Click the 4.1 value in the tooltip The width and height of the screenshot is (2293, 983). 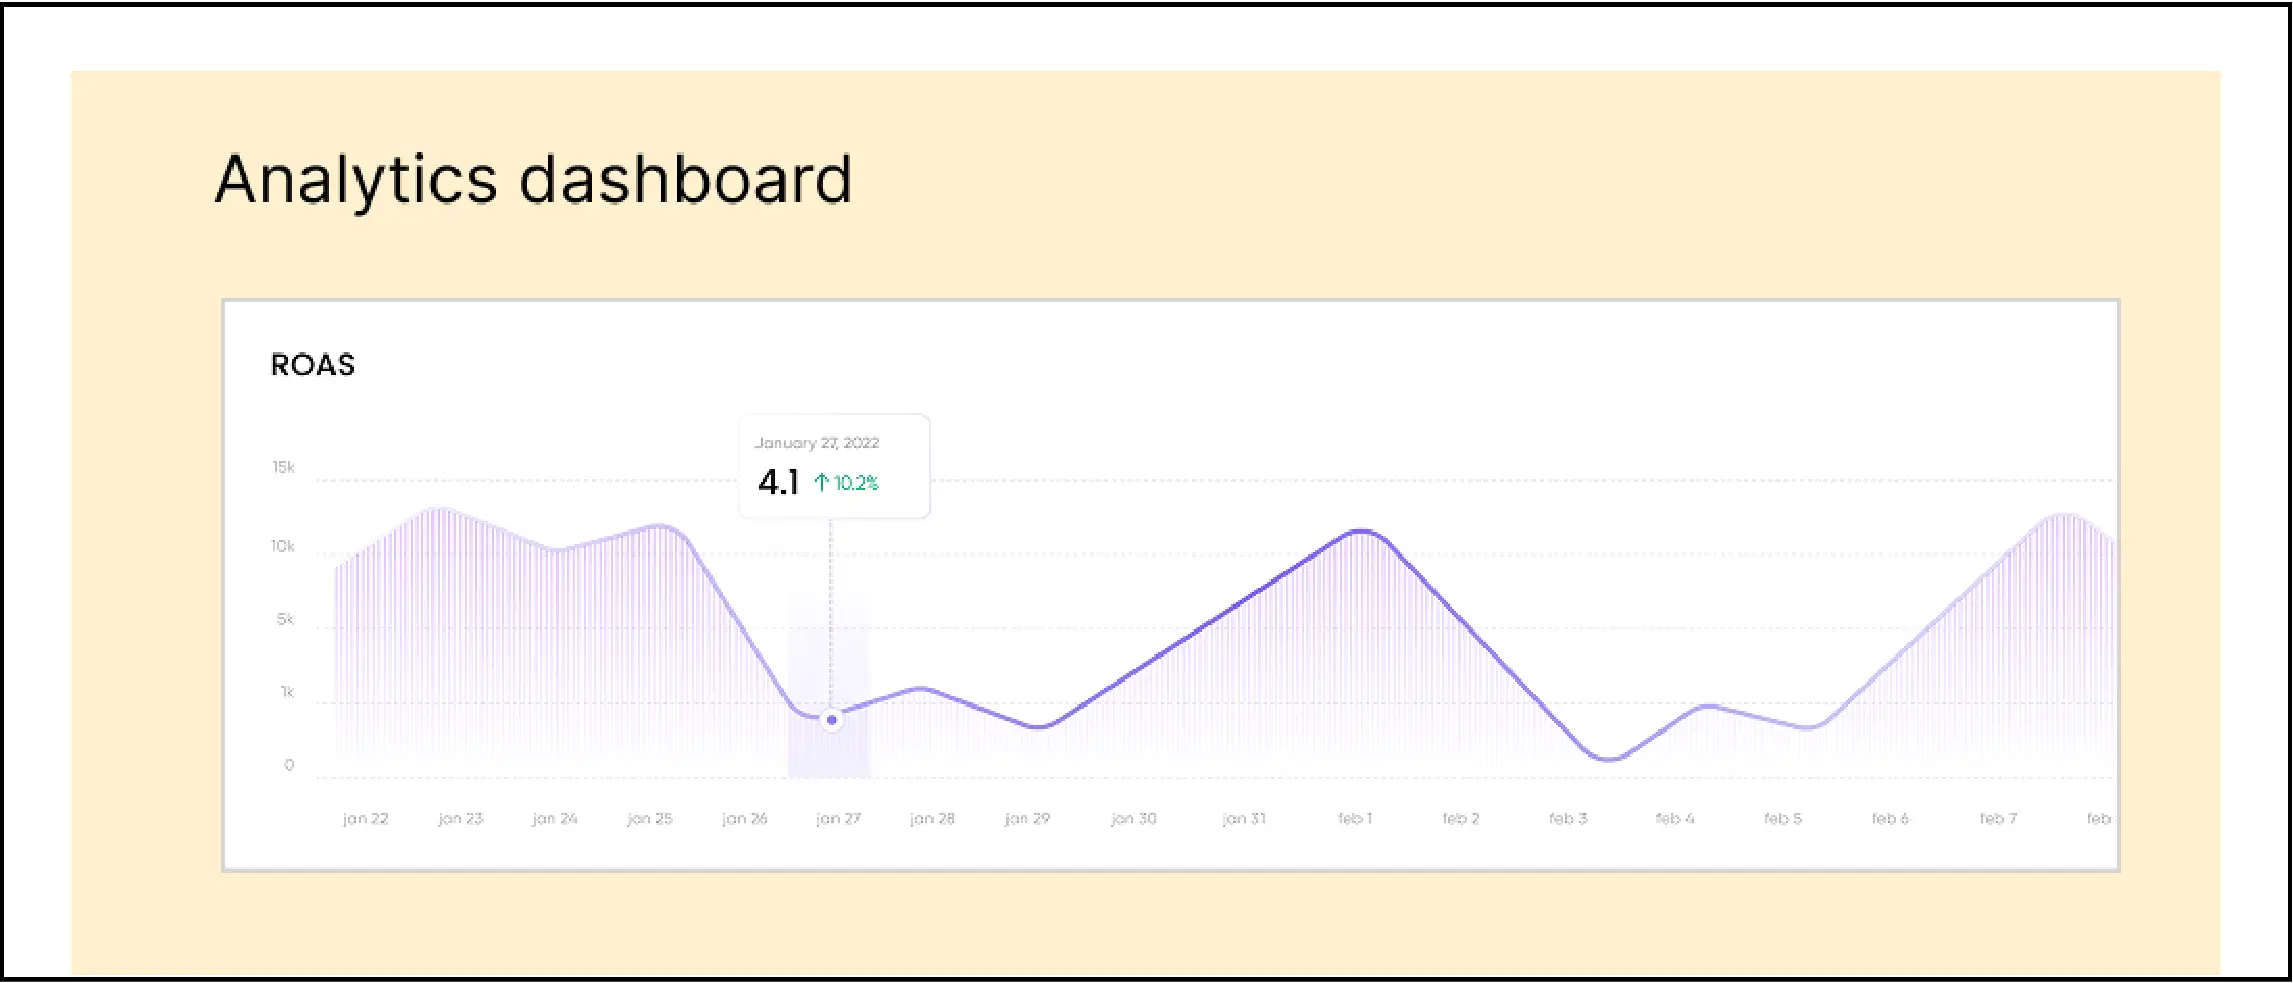point(778,483)
